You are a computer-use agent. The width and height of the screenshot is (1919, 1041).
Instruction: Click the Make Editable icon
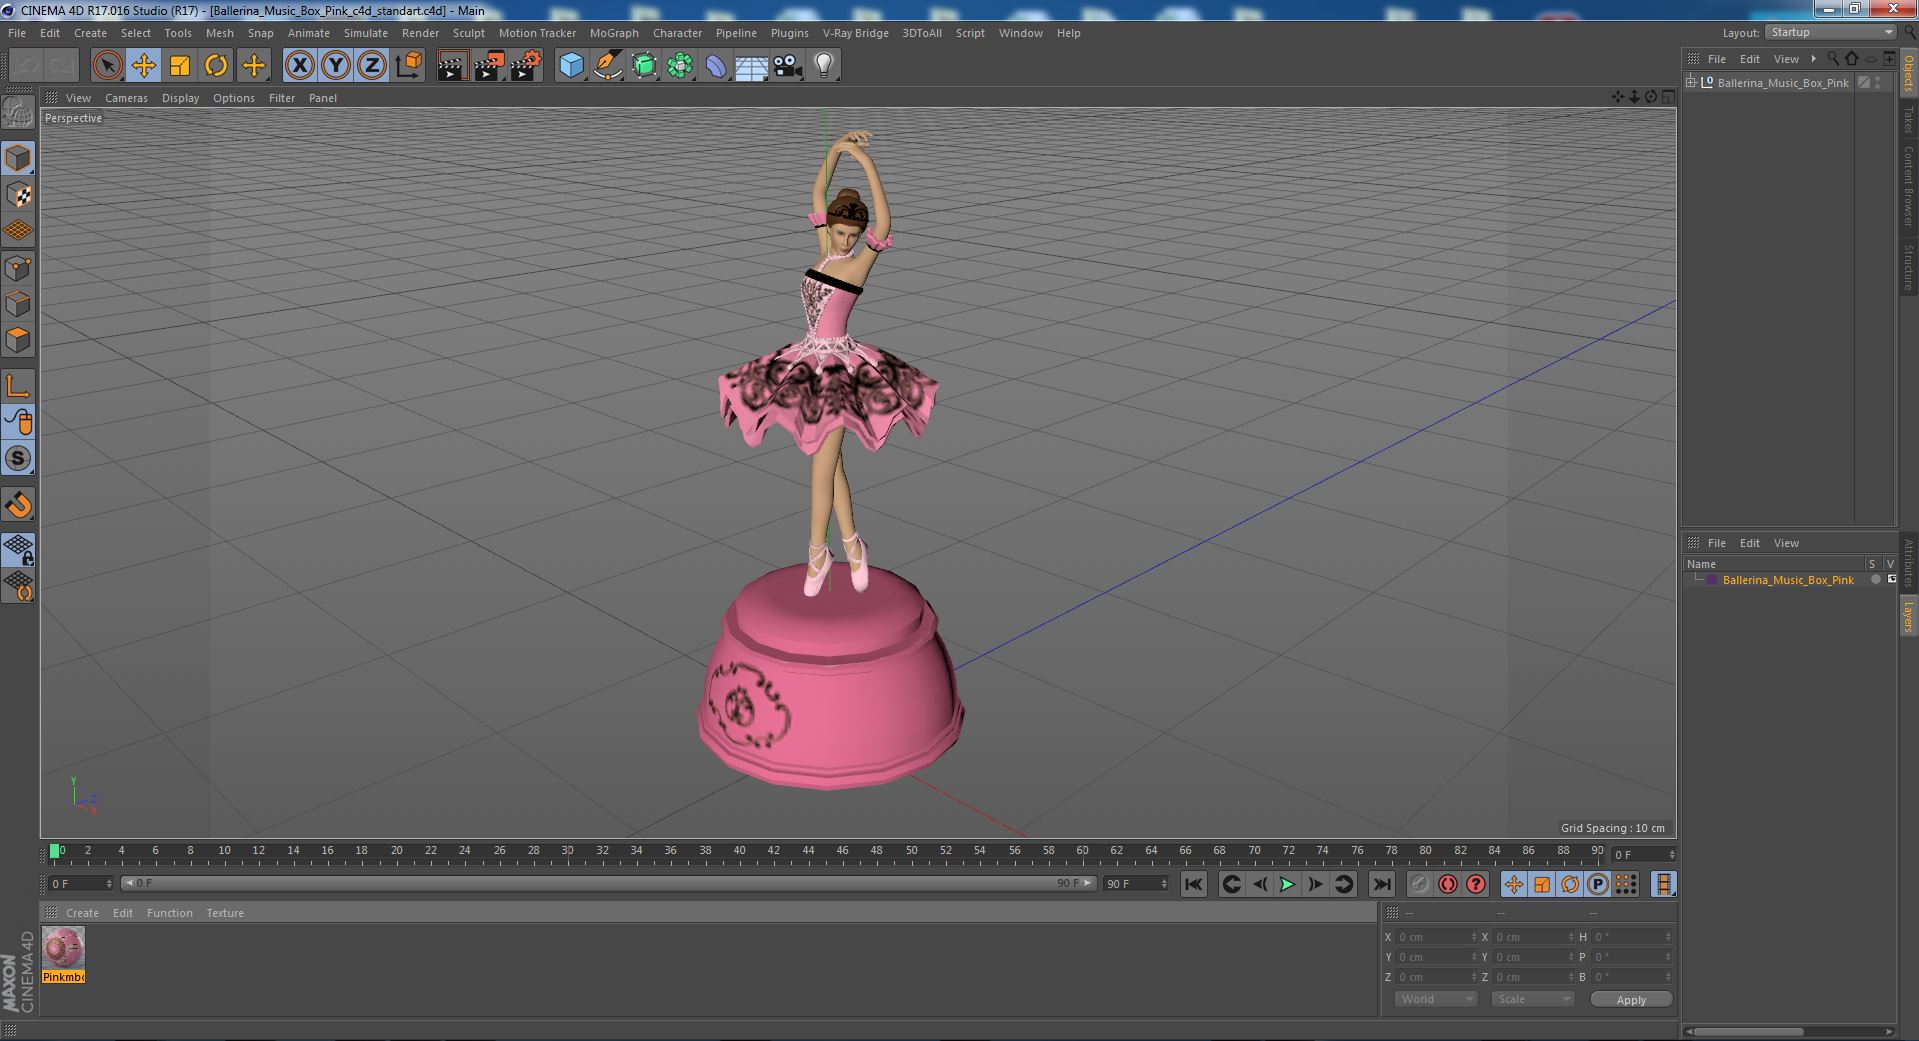click(x=18, y=113)
